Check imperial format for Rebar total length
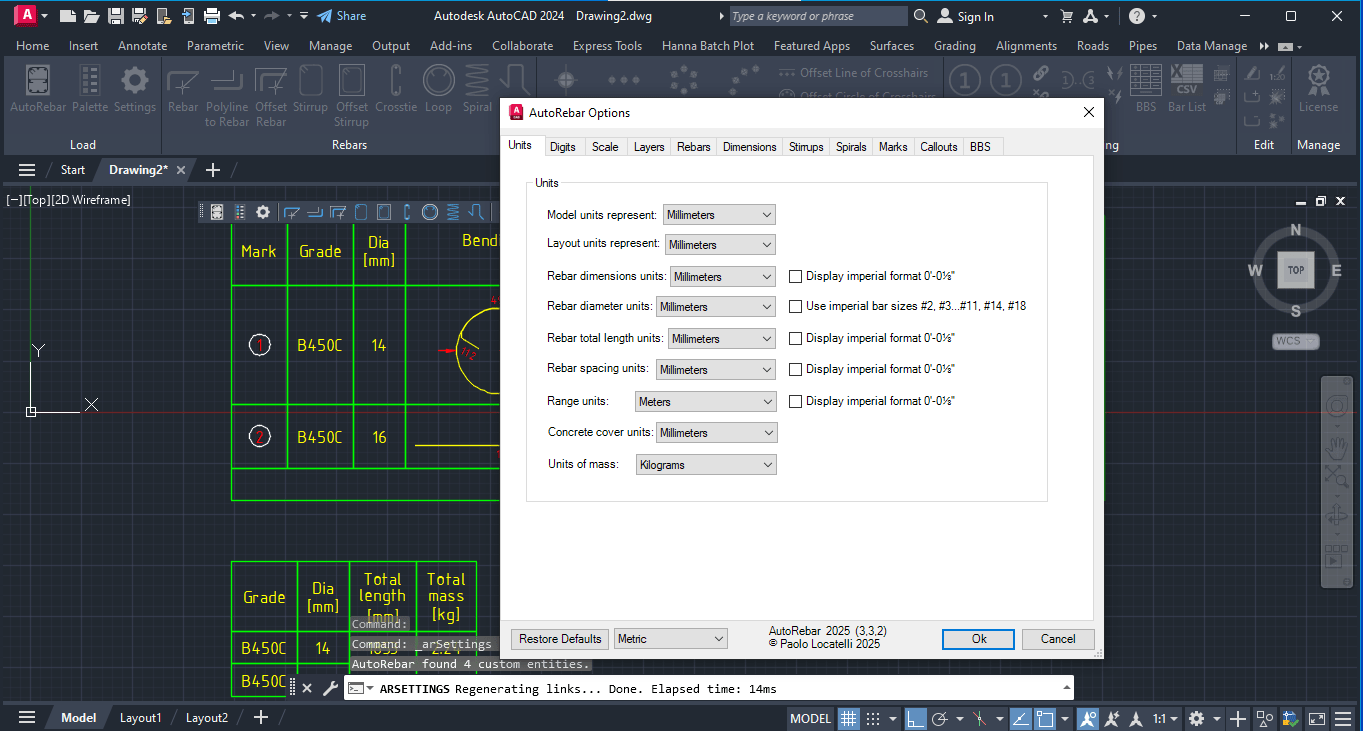Image resolution: width=1363 pixels, height=731 pixels. pyautogui.click(x=796, y=338)
